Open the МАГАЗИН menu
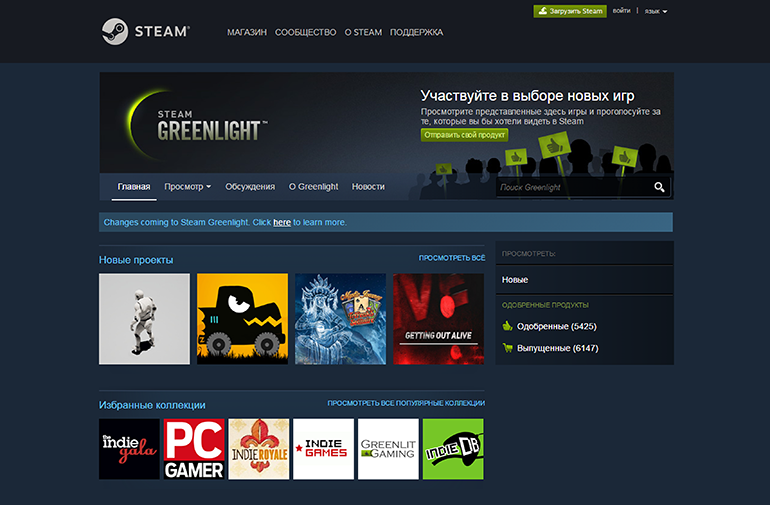770x505 pixels. pyautogui.click(x=247, y=32)
